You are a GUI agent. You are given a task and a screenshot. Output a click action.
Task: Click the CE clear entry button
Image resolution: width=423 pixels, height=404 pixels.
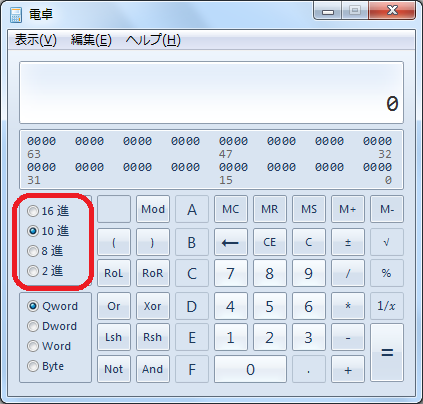pyautogui.click(x=270, y=242)
